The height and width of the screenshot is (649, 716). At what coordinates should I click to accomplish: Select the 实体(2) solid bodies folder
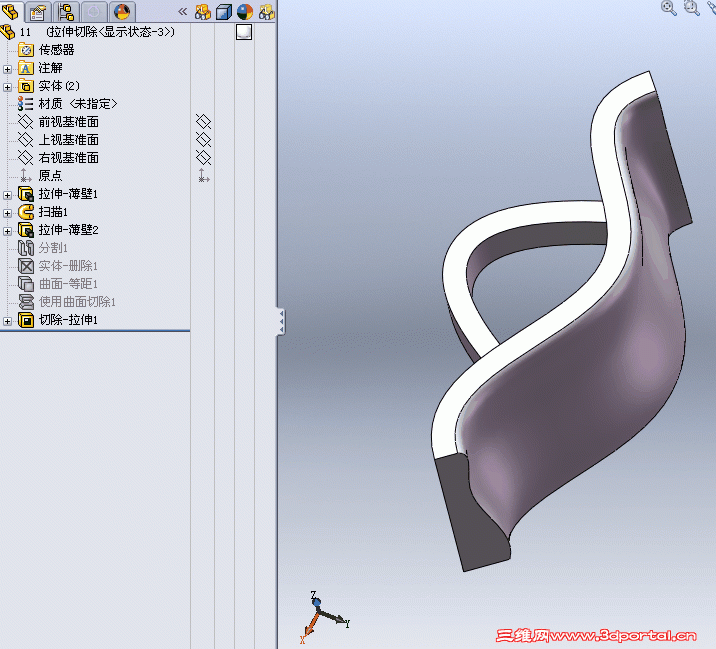[x=49, y=86]
